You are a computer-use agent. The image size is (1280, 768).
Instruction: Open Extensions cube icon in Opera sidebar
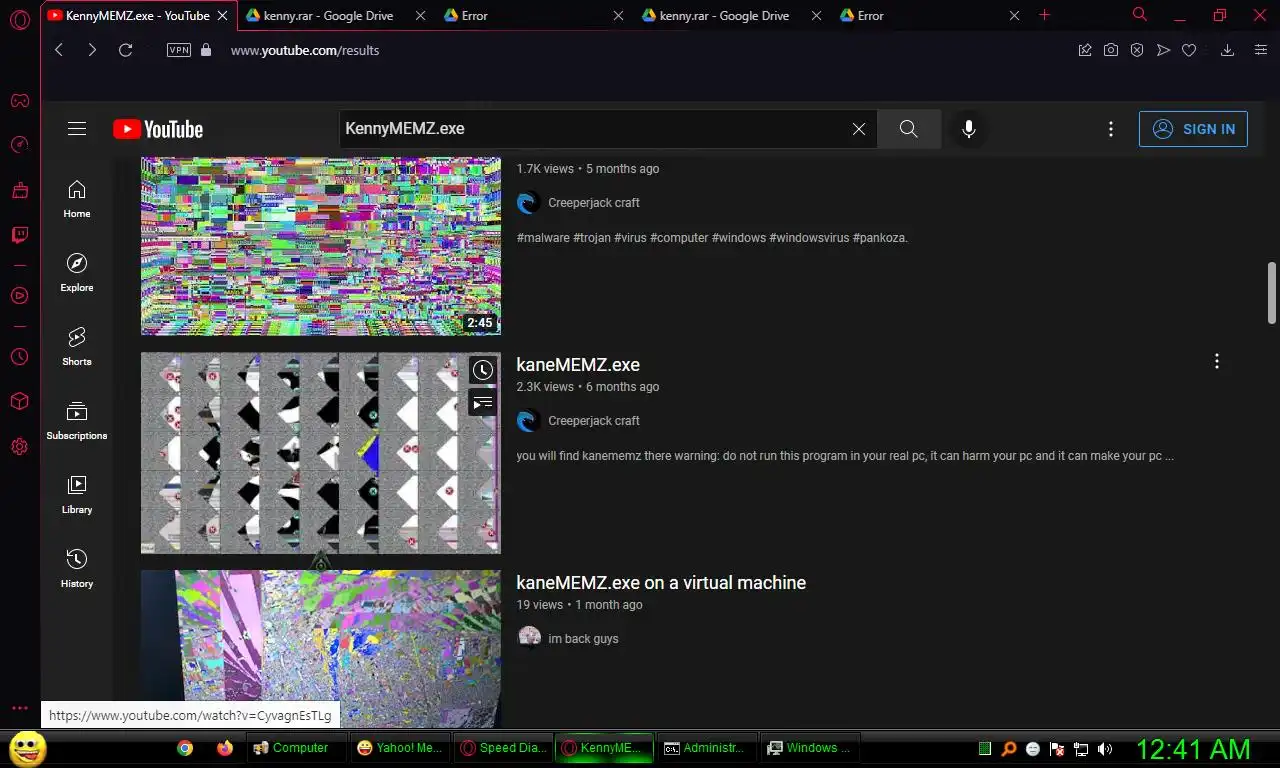[19, 401]
